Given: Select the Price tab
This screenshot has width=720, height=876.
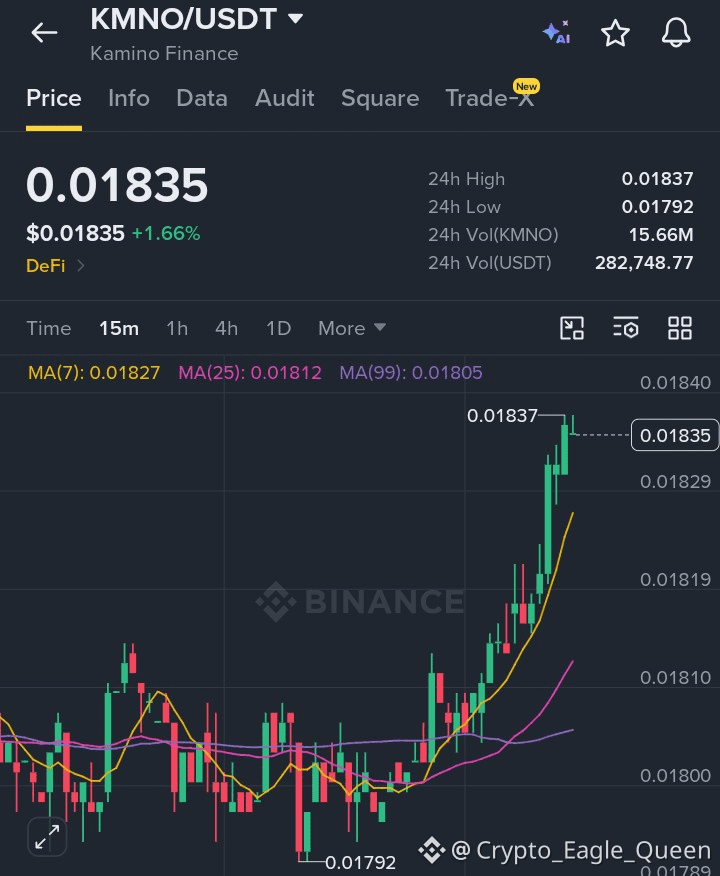Looking at the screenshot, I should point(54,98).
